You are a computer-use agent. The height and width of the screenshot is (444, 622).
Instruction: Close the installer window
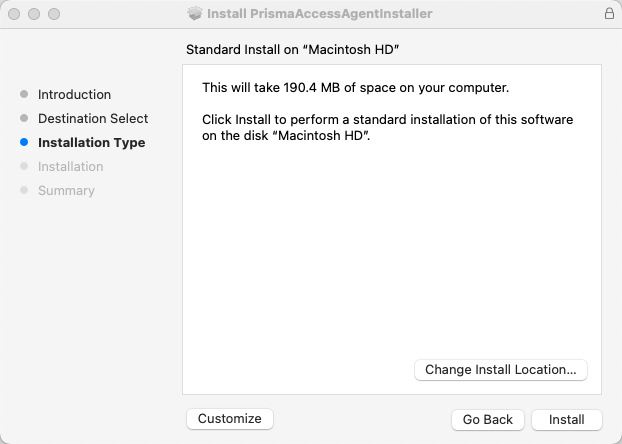(x=14, y=14)
